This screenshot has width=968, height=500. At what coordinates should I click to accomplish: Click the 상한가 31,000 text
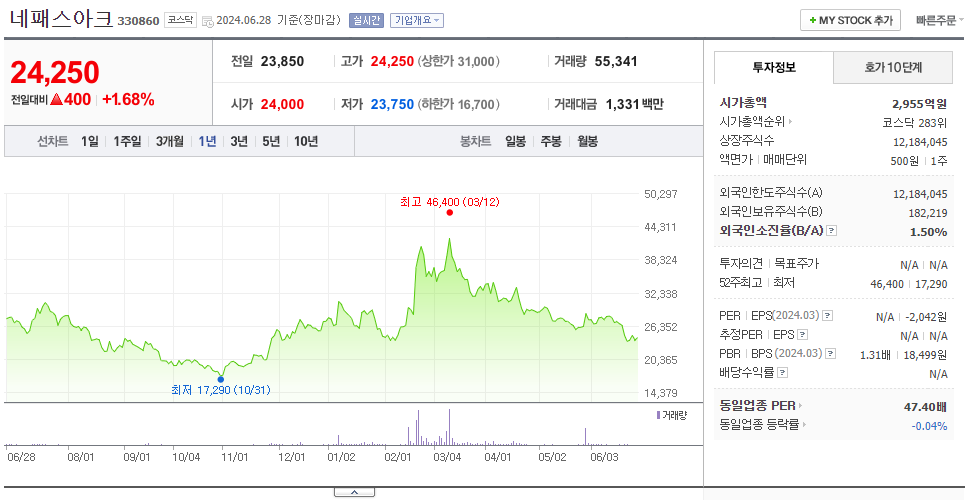pos(459,62)
